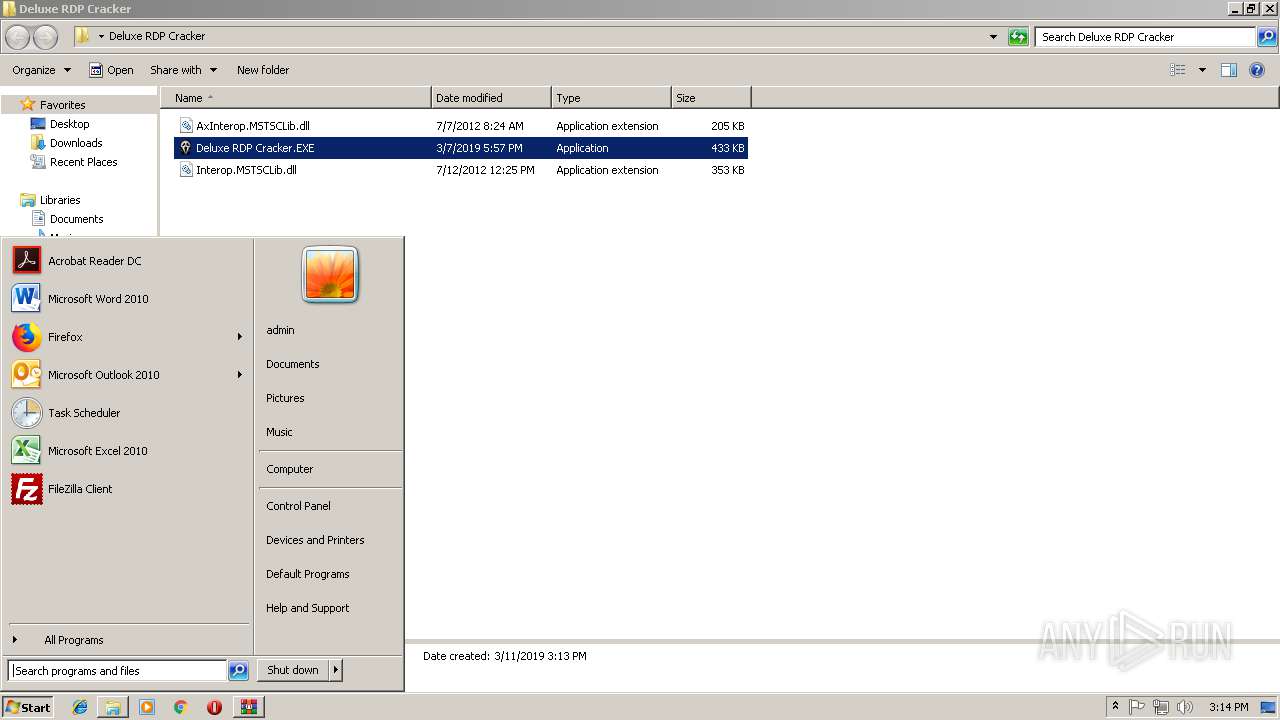Open Control Panel from Start menu

[298, 506]
